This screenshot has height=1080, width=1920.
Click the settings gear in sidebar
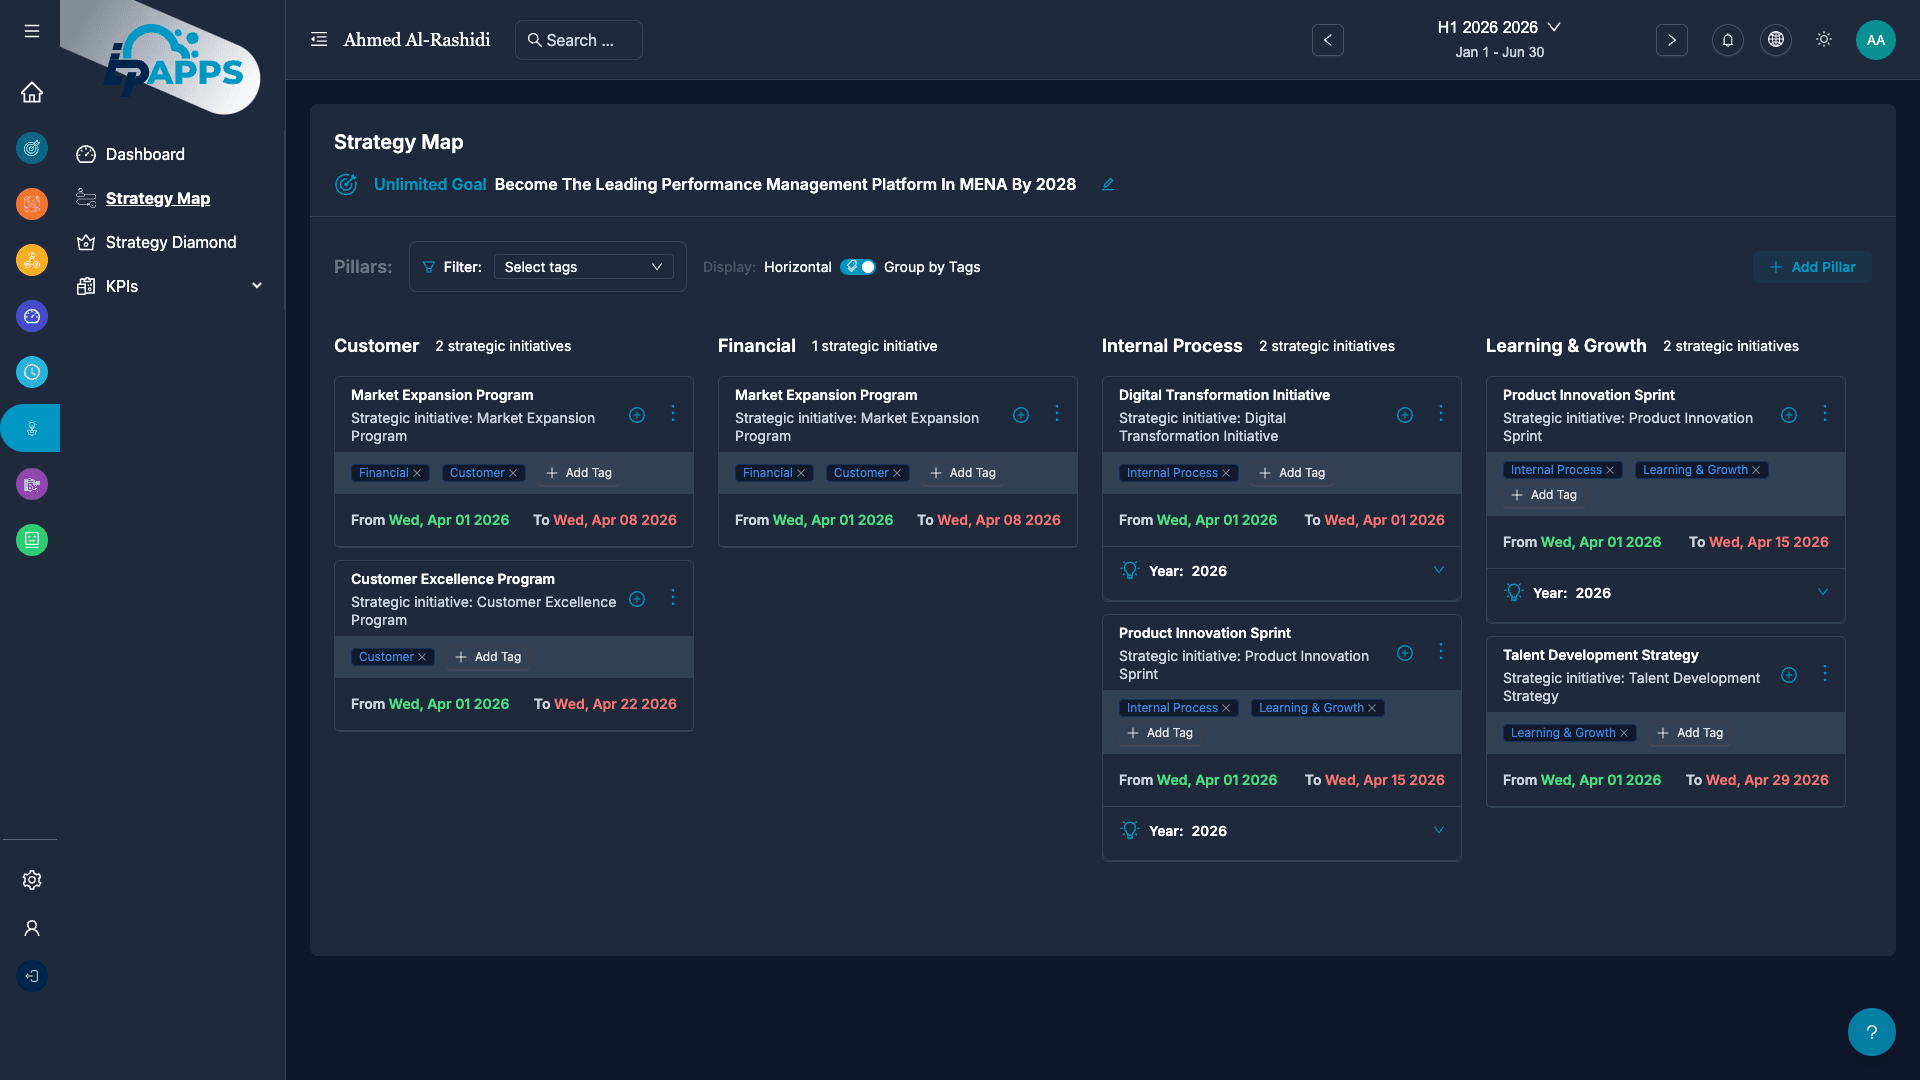point(32,880)
